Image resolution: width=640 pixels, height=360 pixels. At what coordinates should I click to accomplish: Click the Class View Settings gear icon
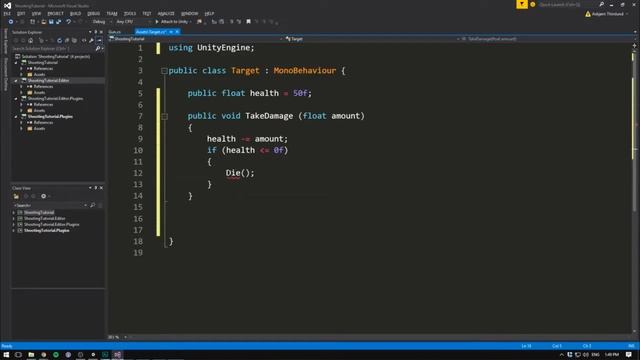coord(44,196)
